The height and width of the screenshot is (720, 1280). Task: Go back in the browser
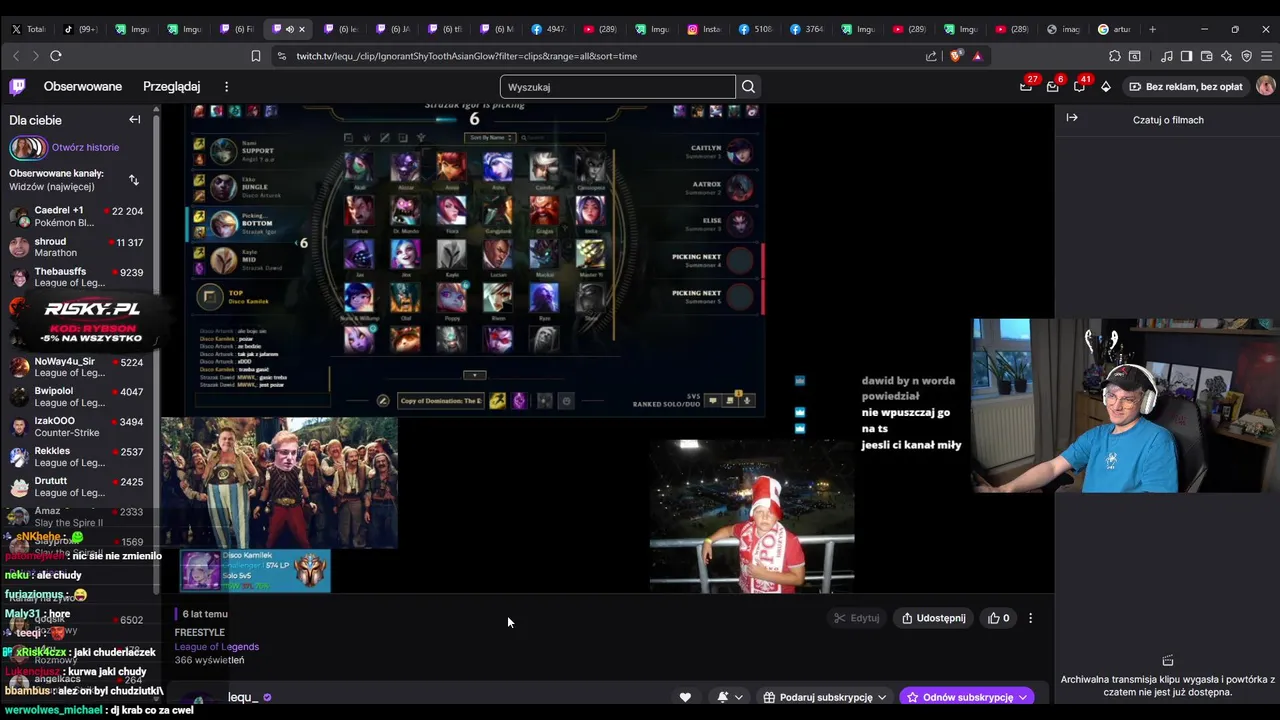pos(16,56)
